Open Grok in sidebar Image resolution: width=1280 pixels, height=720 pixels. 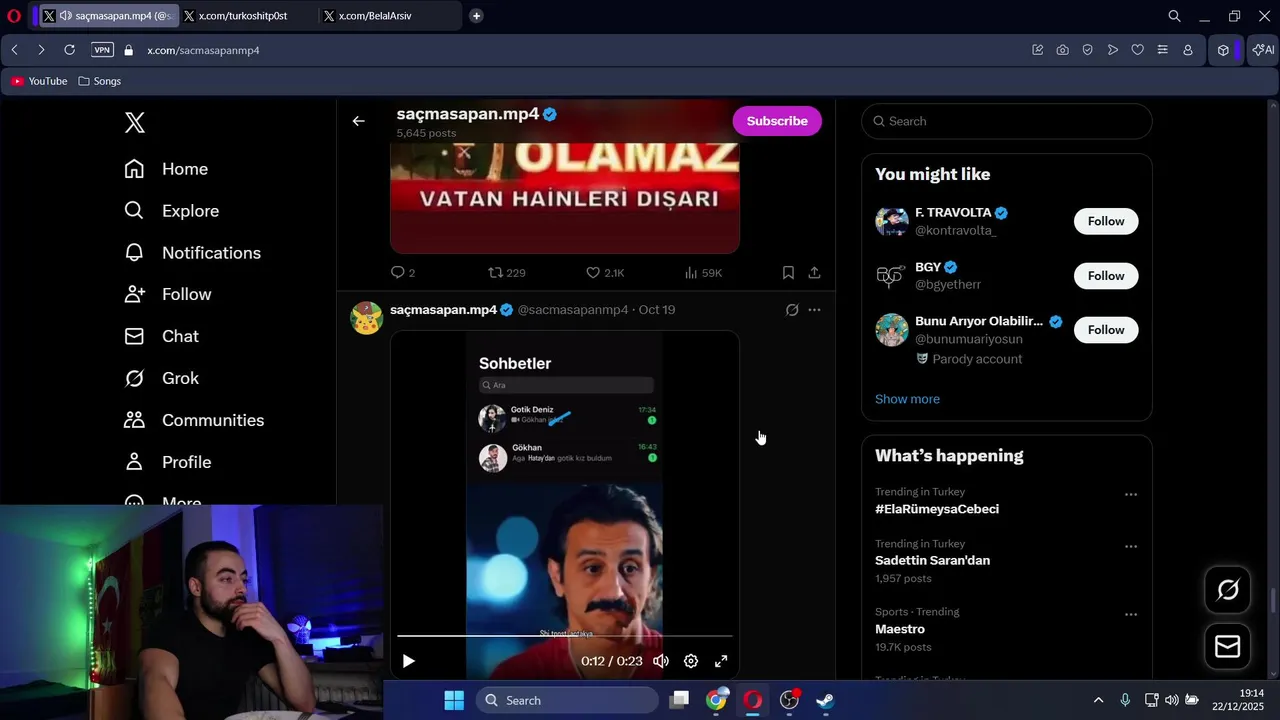click(x=161, y=378)
